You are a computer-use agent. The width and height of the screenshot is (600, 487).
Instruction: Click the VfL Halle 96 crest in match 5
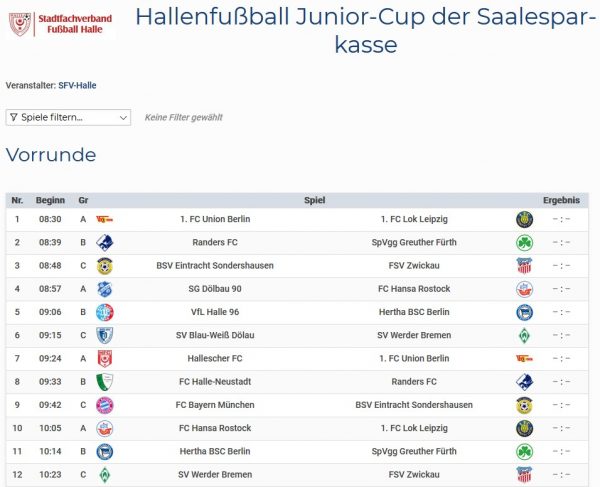point(104,312)
